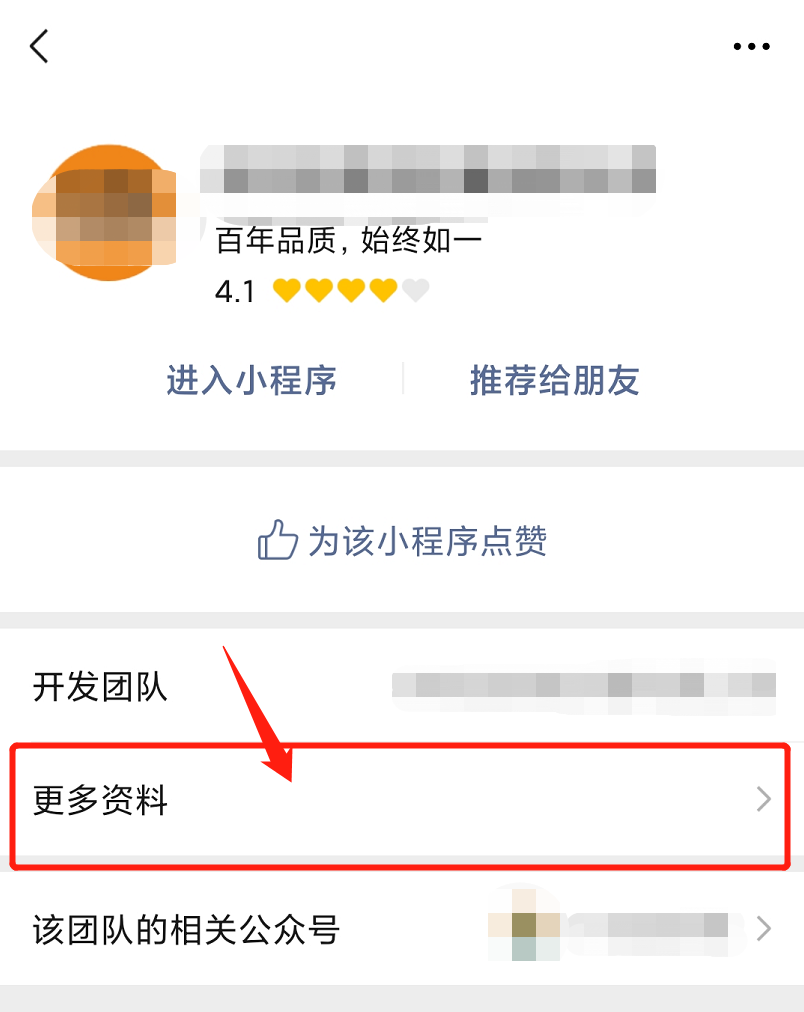Image resolution: width=804 pixels, height=1012 pixels.
Task: Click the second yellow rating heart
Action: coord(319,290)
